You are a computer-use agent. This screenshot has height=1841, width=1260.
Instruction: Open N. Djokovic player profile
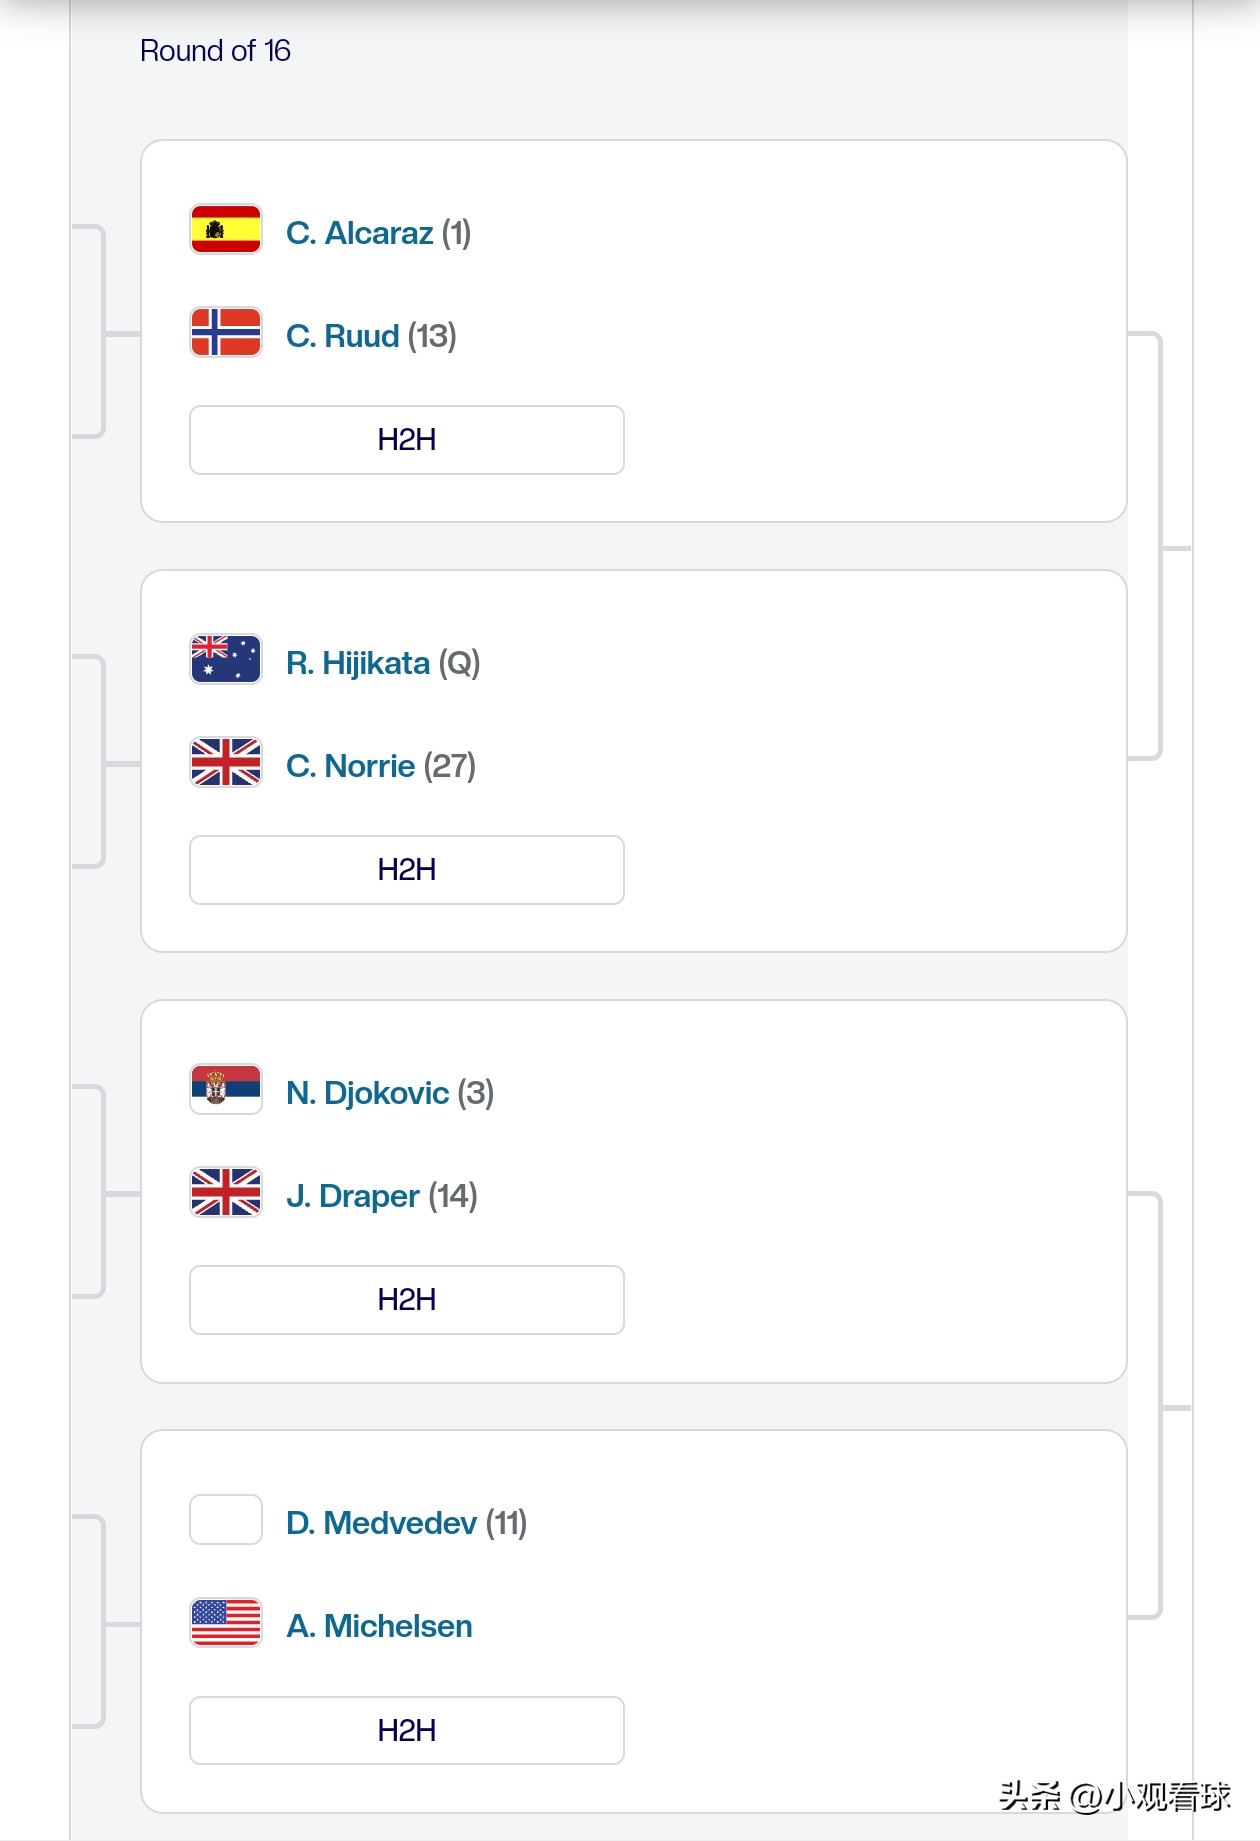[367, 1093]
